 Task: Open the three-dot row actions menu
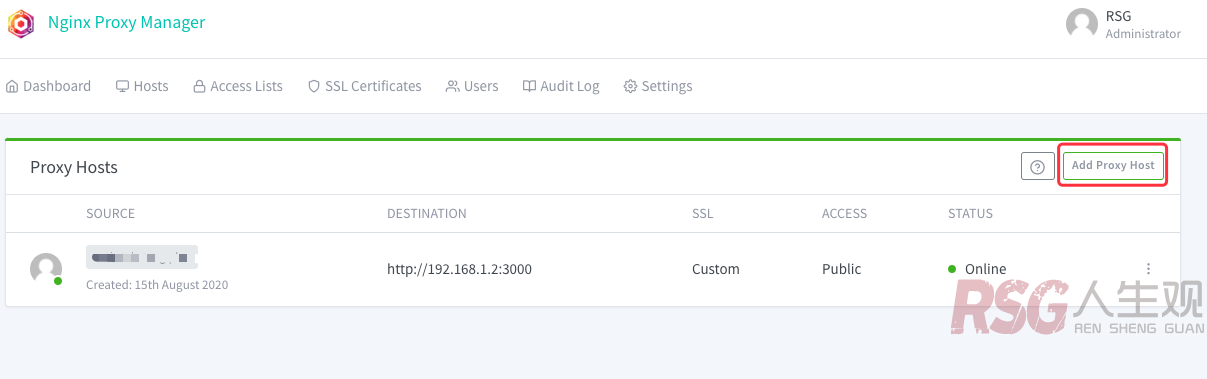coord(1149,269)
